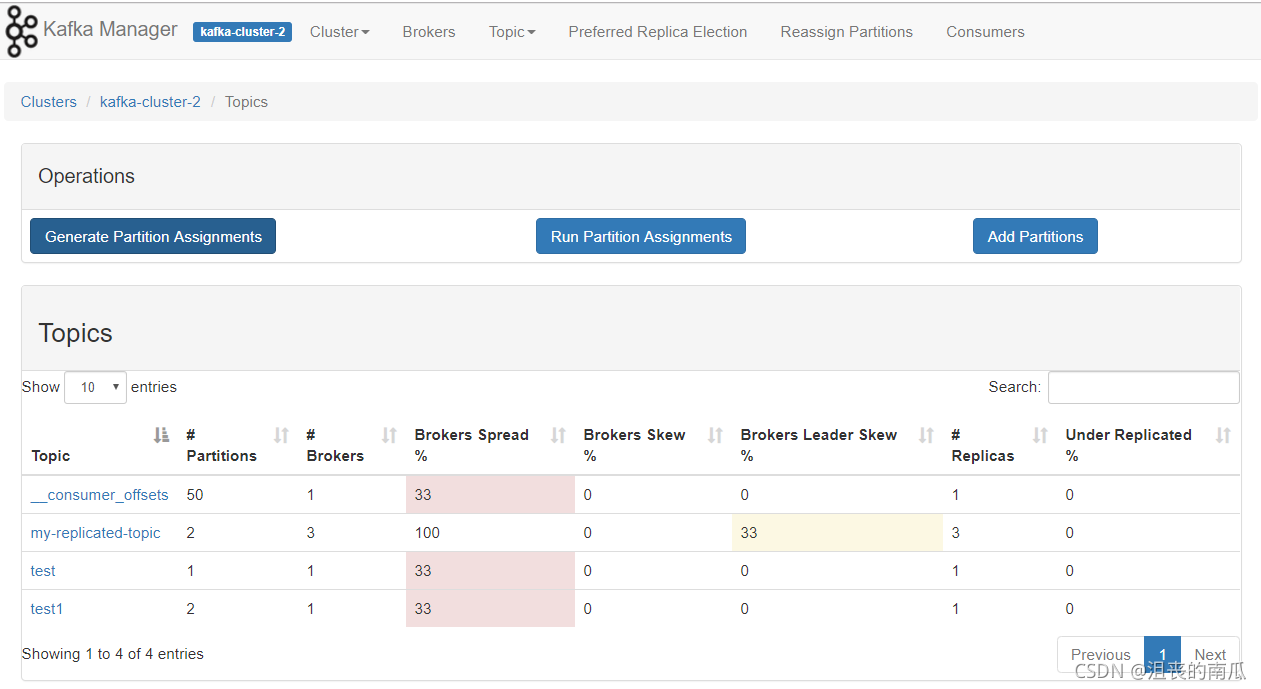Open kafka-cluster-2 breadcrumb link

click(x=150, y=102)
